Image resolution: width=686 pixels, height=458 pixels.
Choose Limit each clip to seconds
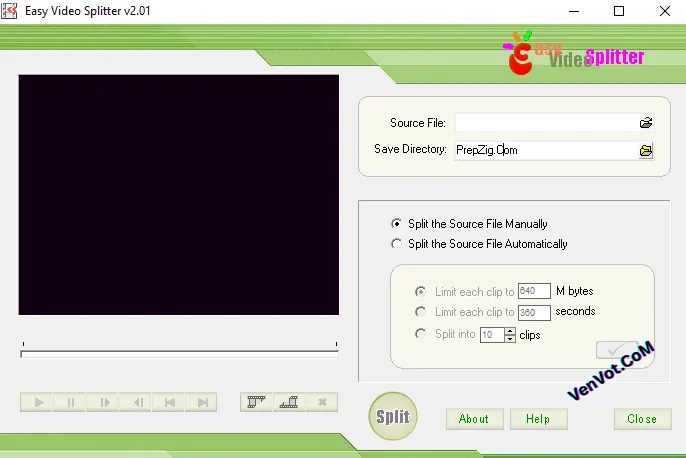tap(420, 312)
